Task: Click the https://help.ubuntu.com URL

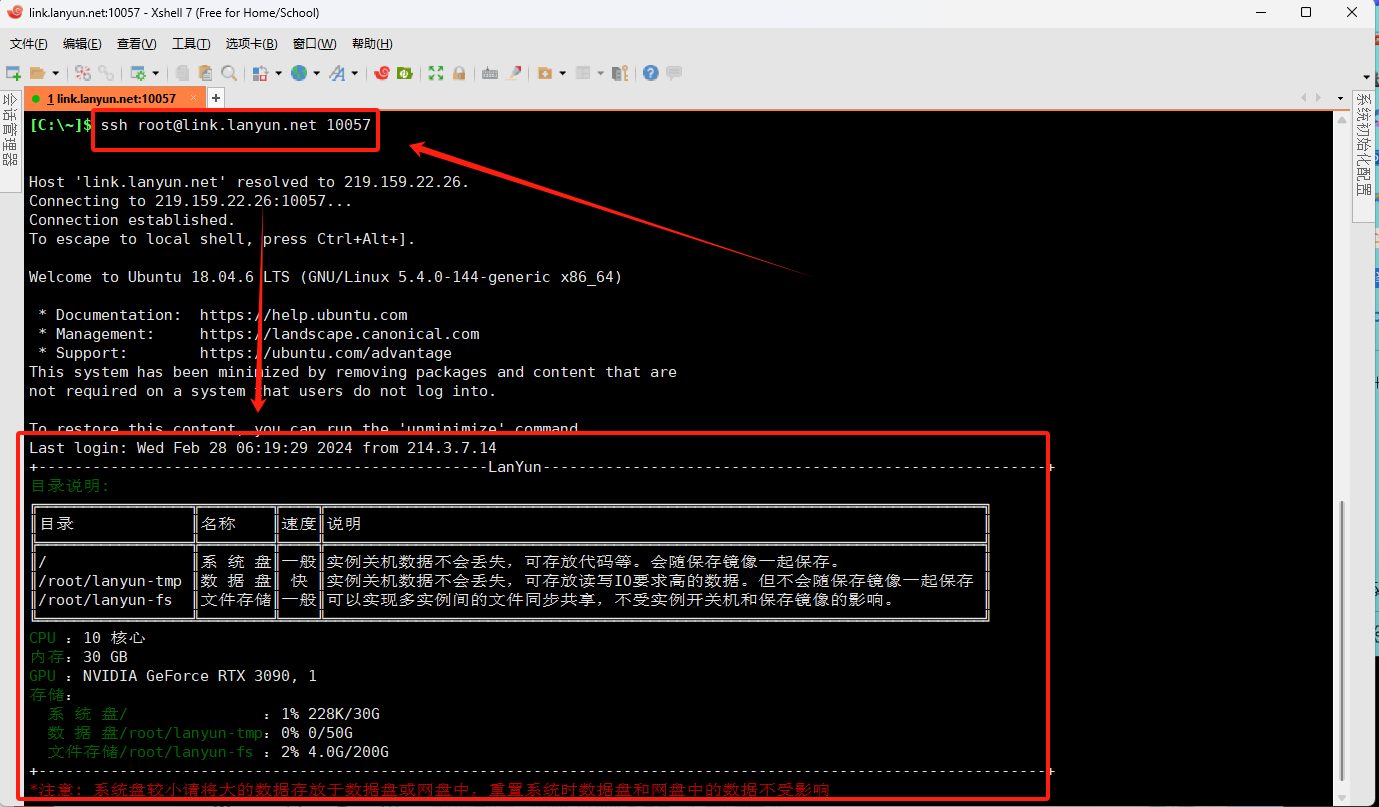Action: pos(304,315)
